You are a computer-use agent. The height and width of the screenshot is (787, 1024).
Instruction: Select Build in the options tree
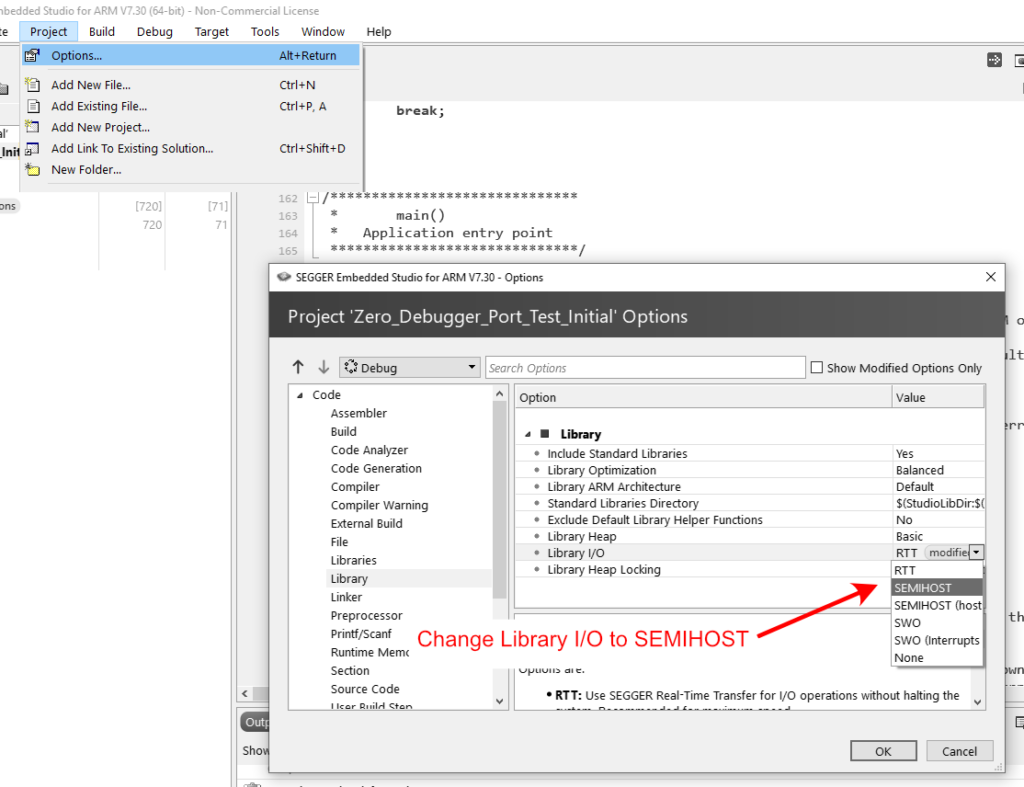click(344, 432)
